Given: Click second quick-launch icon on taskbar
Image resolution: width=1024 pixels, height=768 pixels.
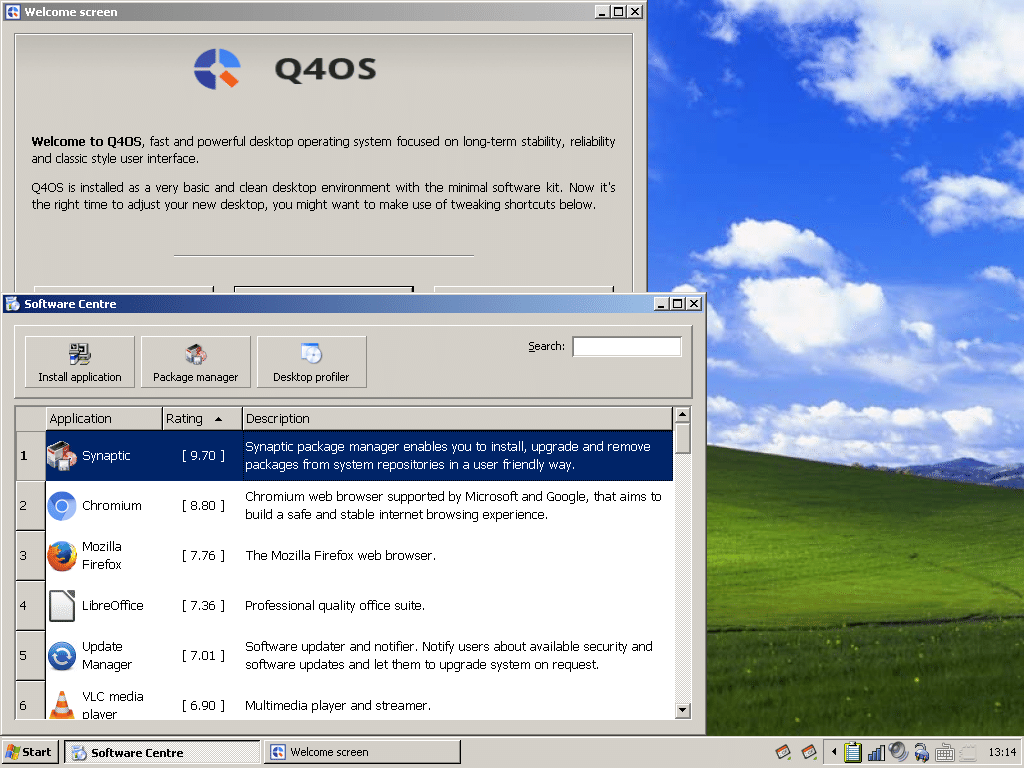Looking at the screenshot, I should click(810, 752).
